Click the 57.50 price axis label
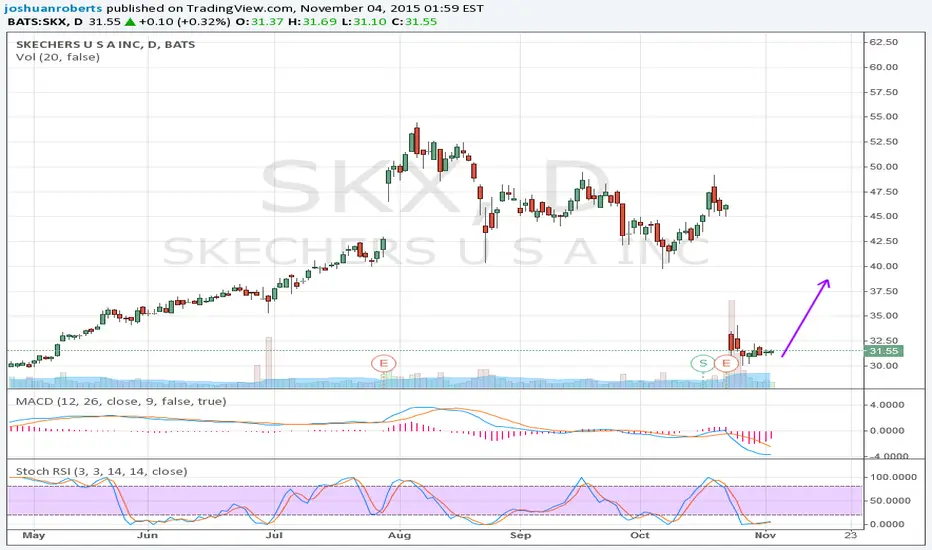 (x=884, y=92)
